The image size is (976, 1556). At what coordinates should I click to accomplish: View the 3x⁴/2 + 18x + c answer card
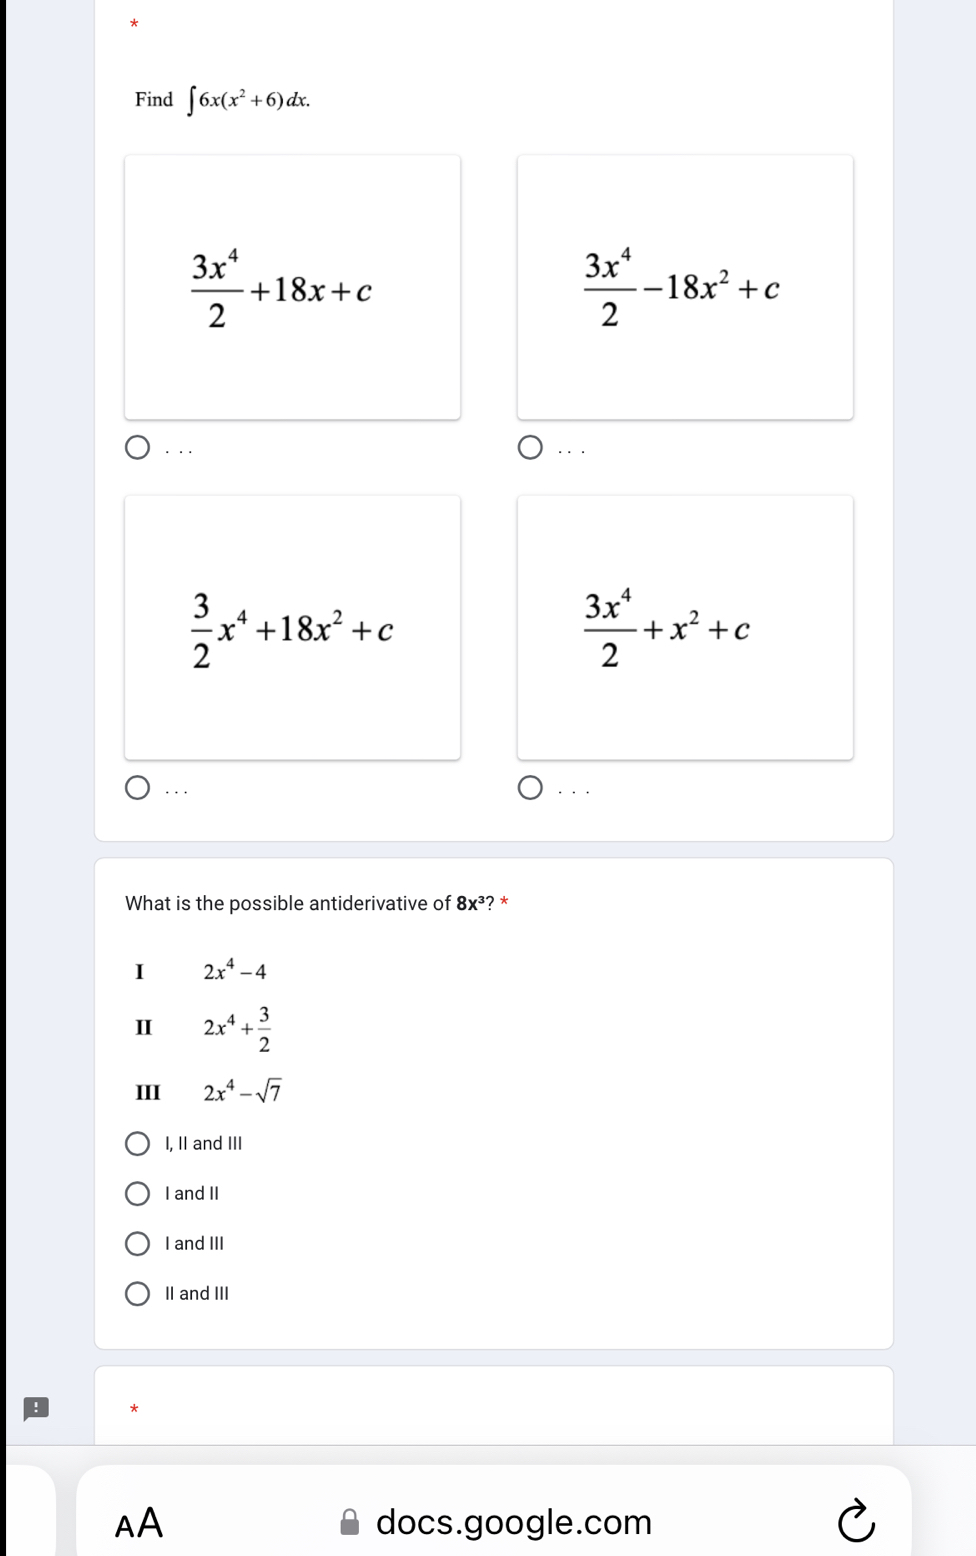(293, 287)
